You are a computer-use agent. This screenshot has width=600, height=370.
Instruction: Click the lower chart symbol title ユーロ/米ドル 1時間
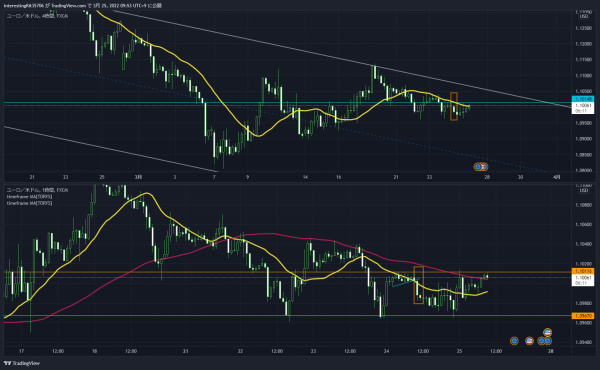point(38,190)
